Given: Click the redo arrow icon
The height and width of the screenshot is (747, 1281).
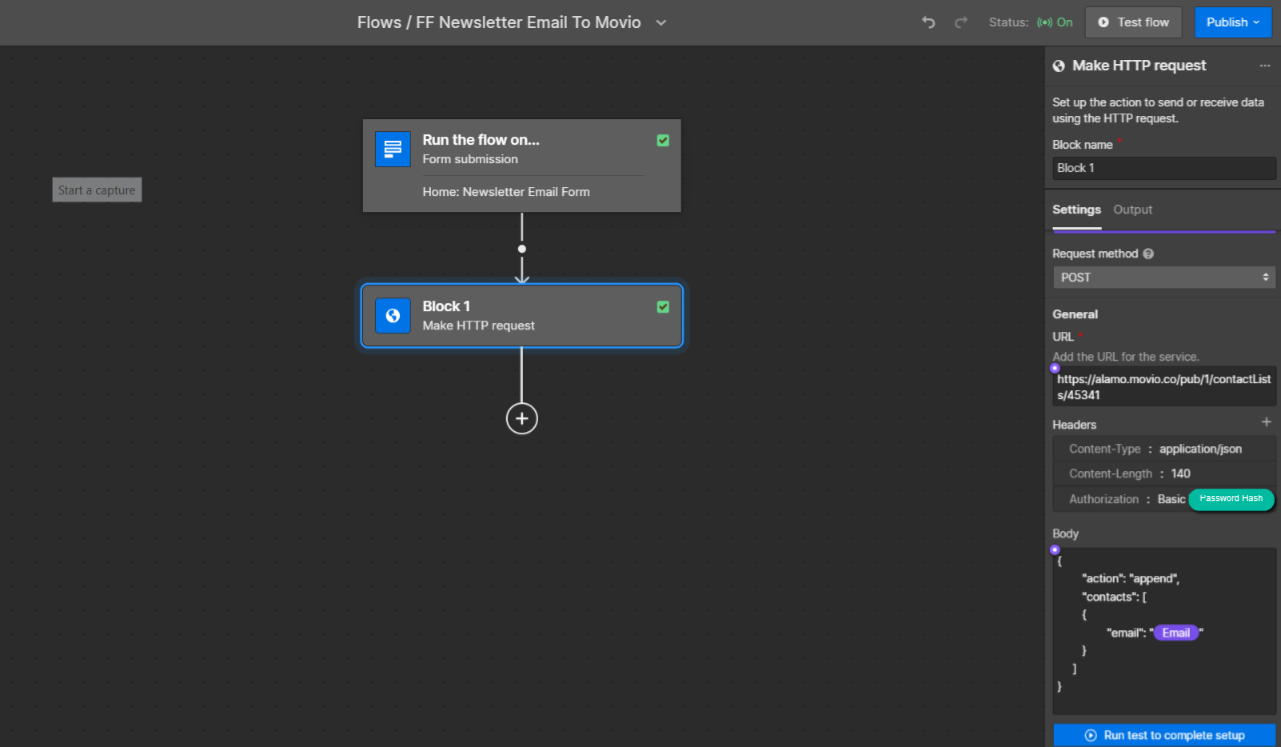Looking at the screenshot, I should pyautogui.click(x=961, y=22).
